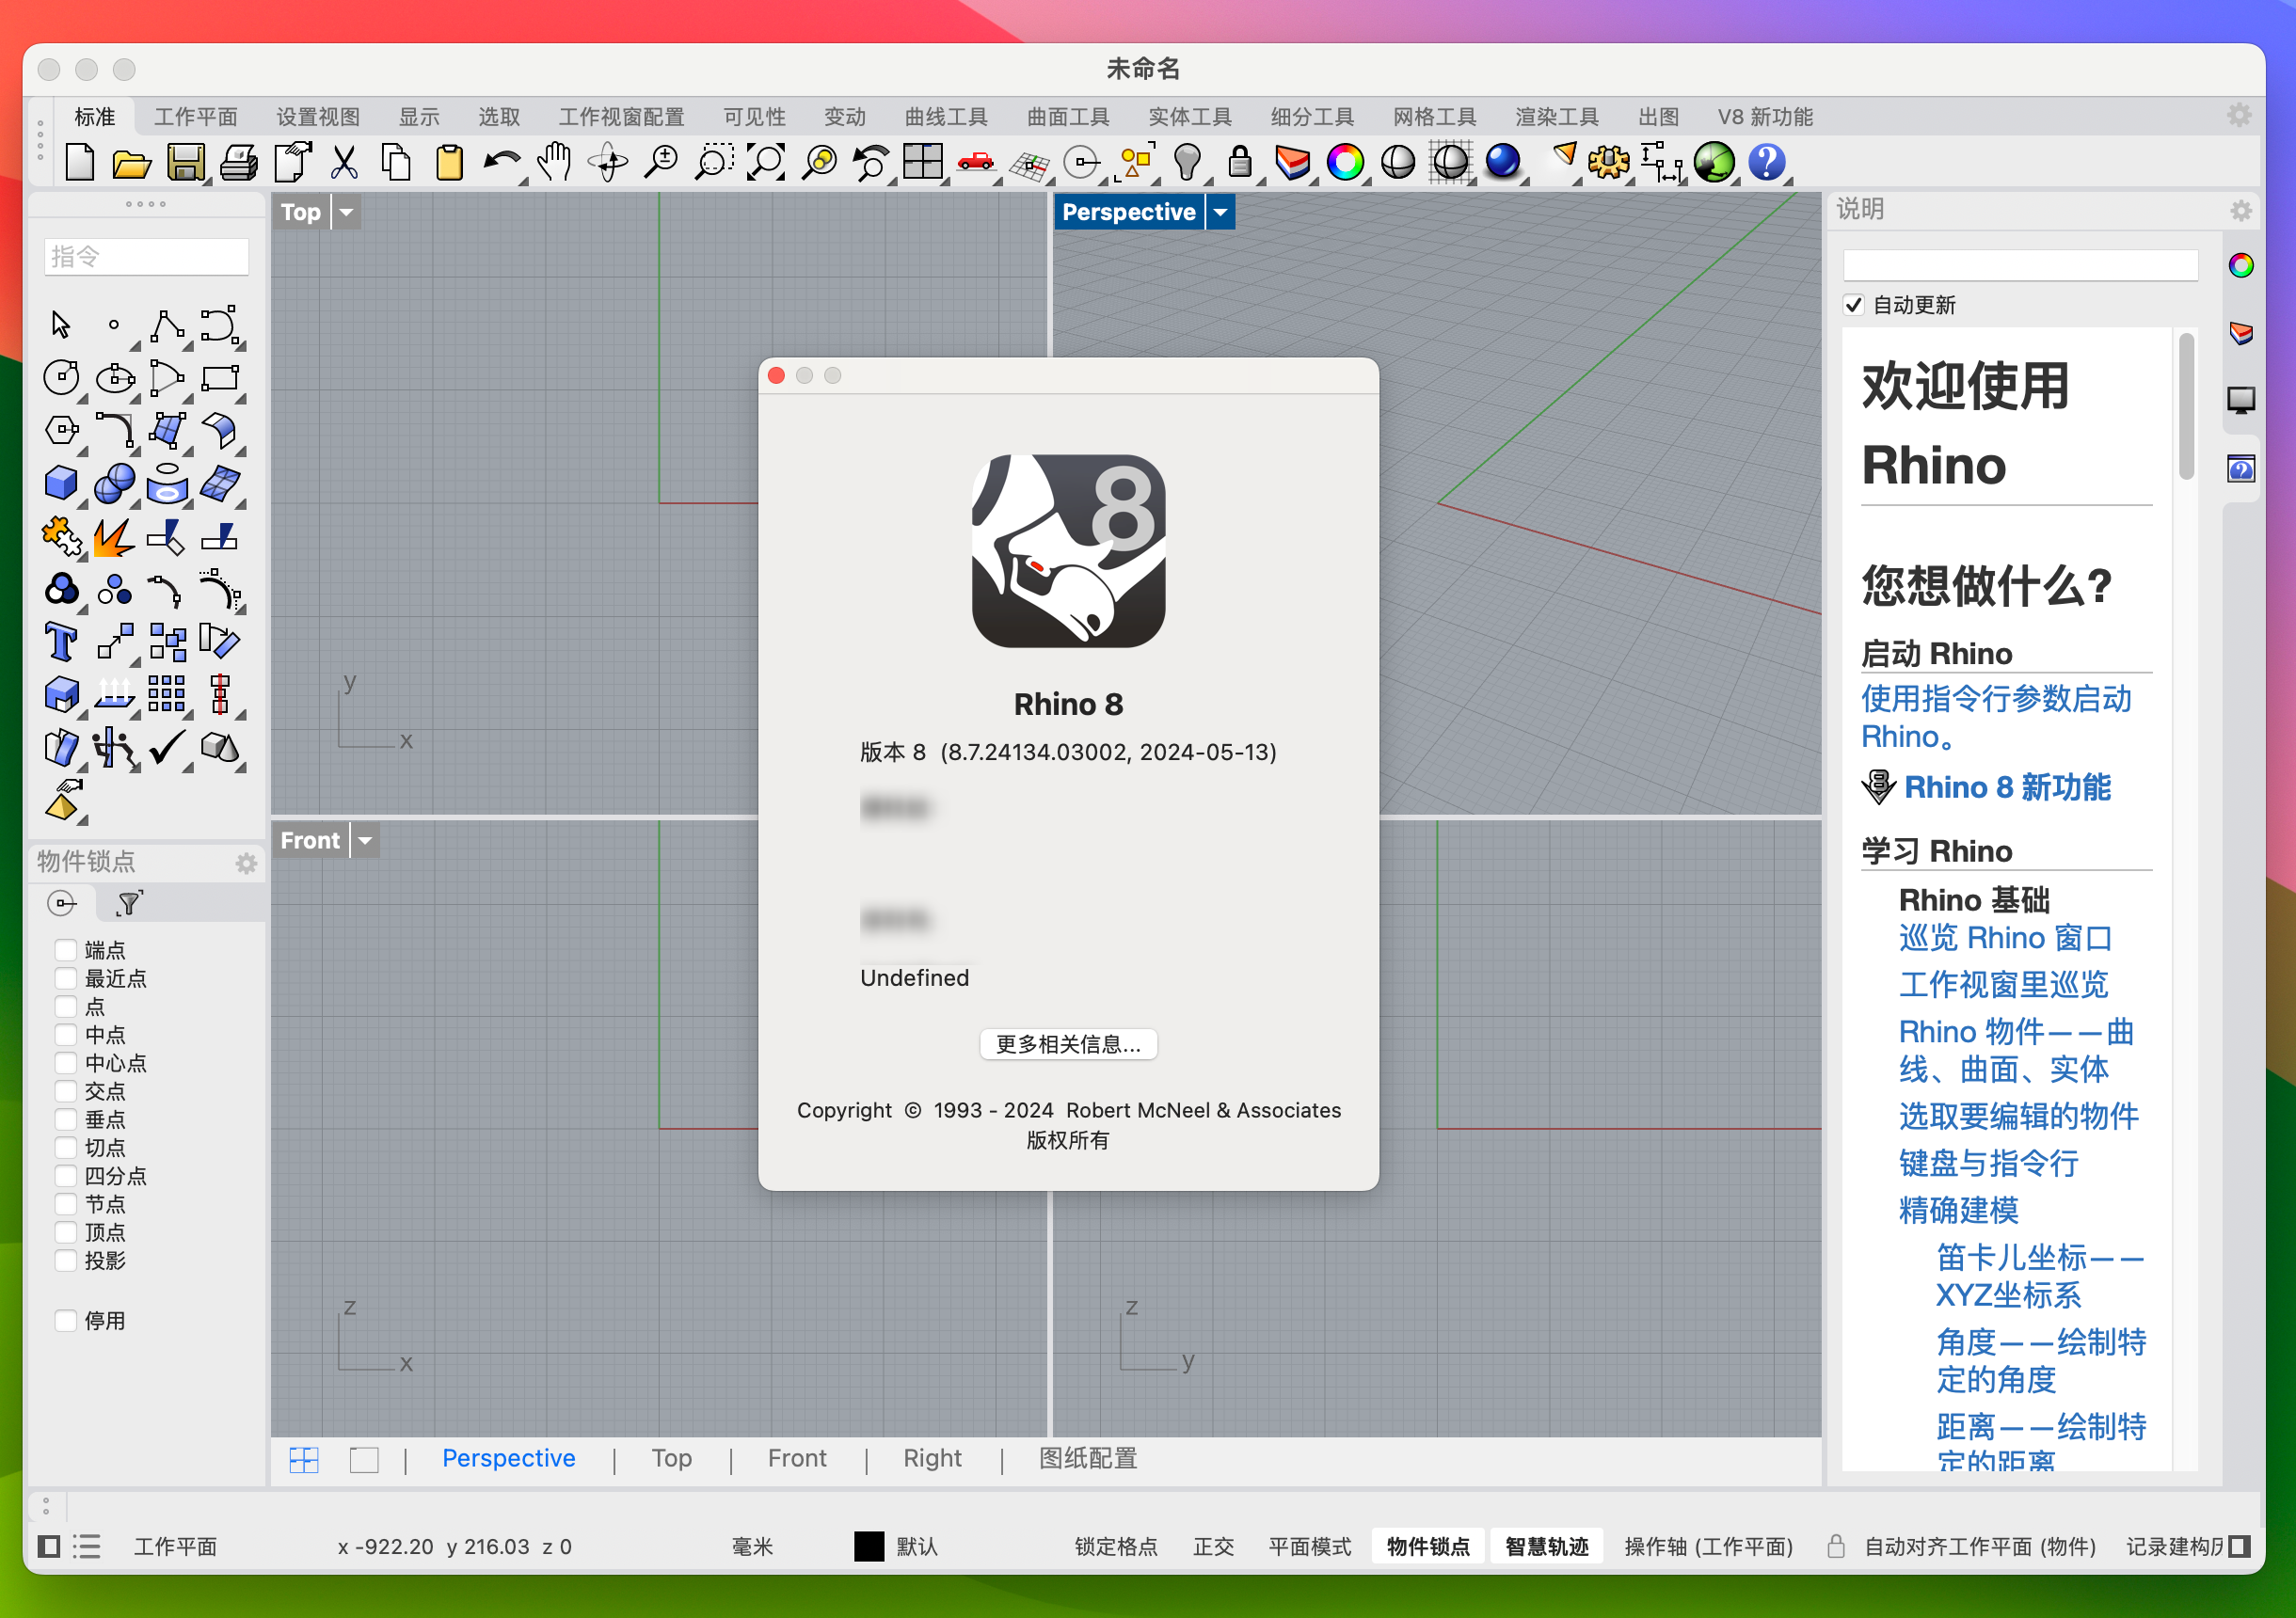The height and width of the screenshot is (1618, 2296).
Task: Enable the 垂点 osnap checkbox
Action: [66, 1119]
